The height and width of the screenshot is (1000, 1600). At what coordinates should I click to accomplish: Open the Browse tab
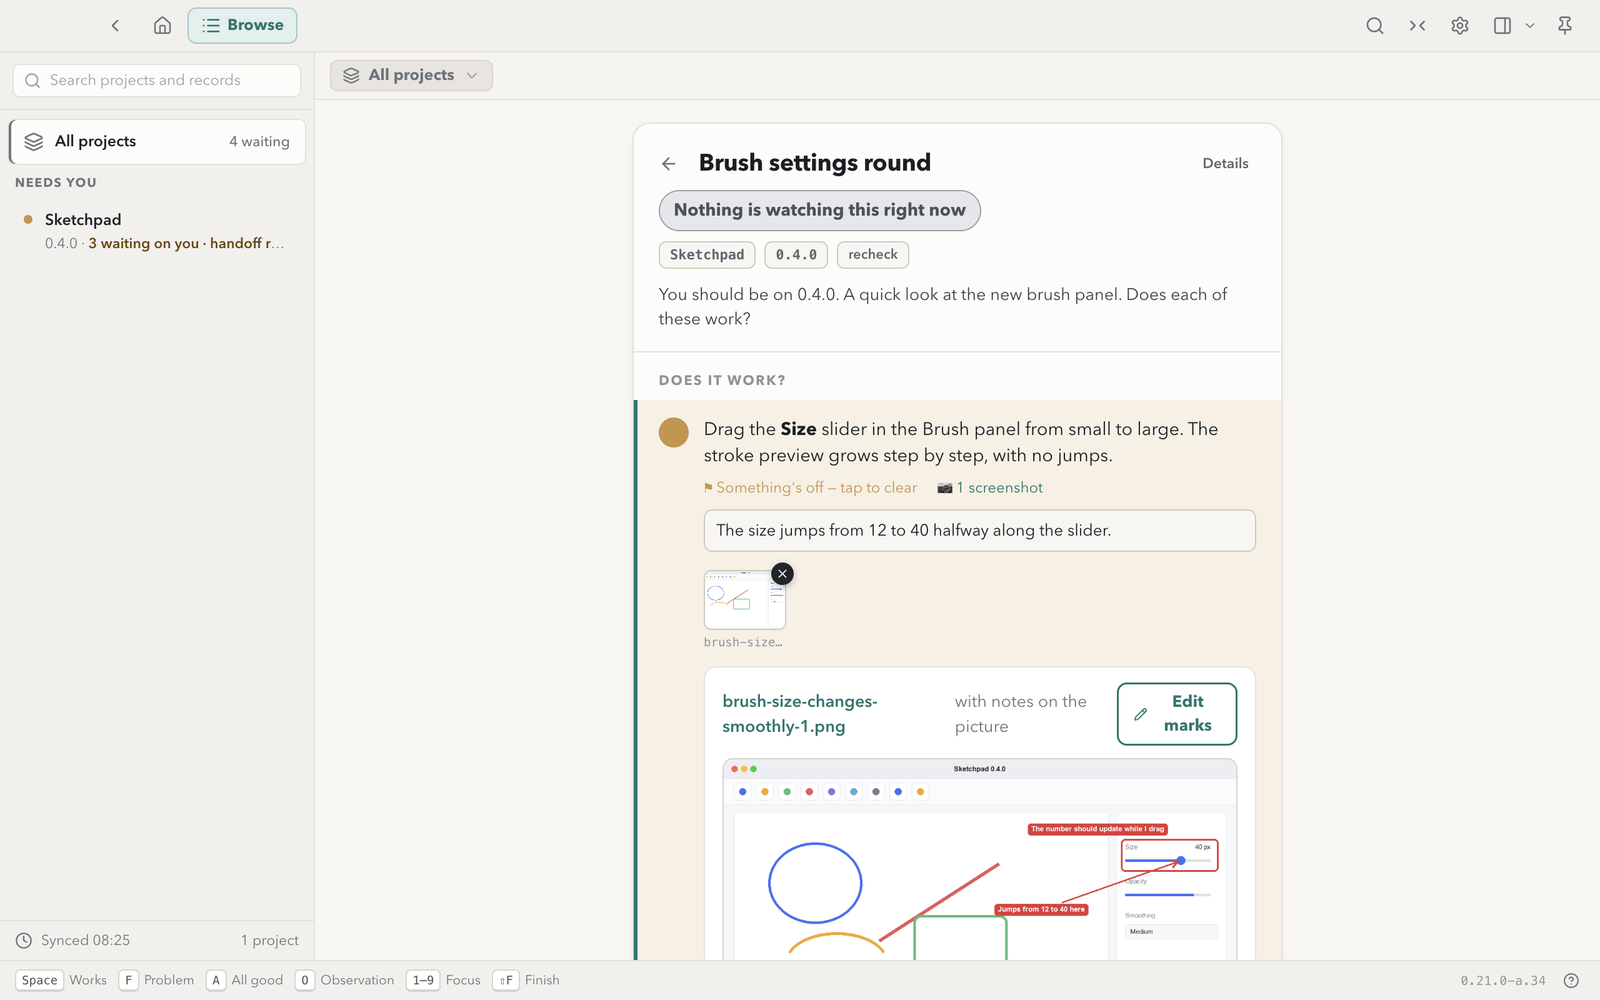pos(242,26)
